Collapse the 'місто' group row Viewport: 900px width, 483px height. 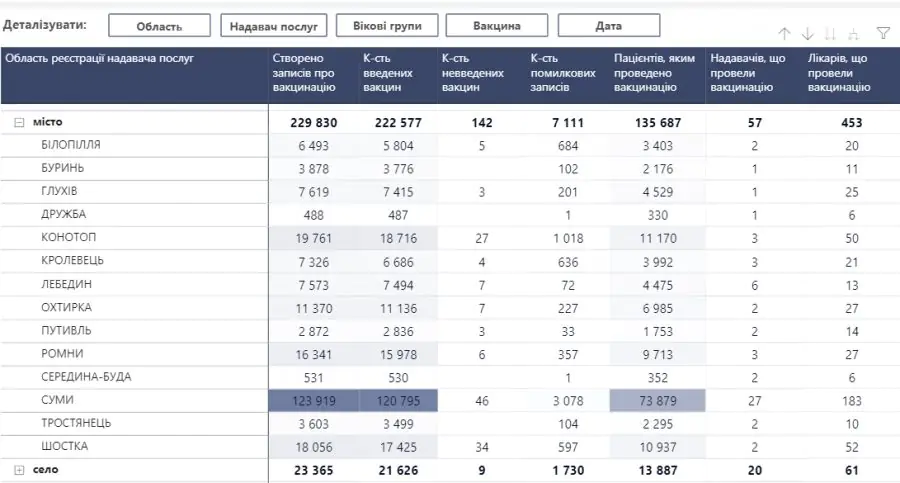pyautogui.click(x=19, y=122)
